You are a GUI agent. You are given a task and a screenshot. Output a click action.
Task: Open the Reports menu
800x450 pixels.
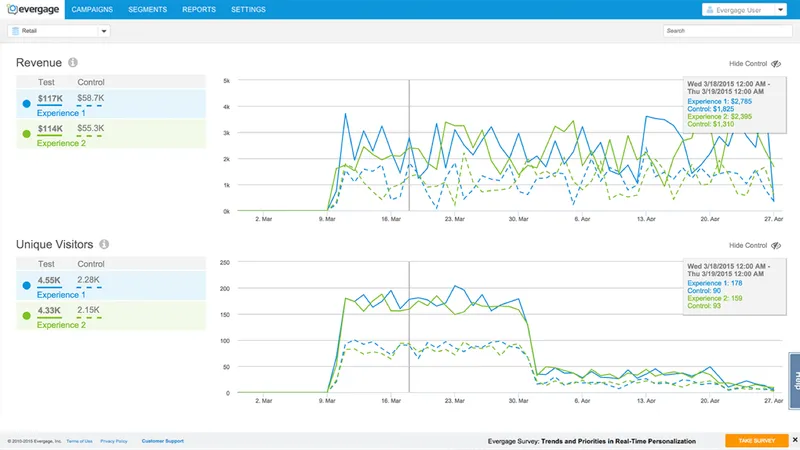point(199,9)
